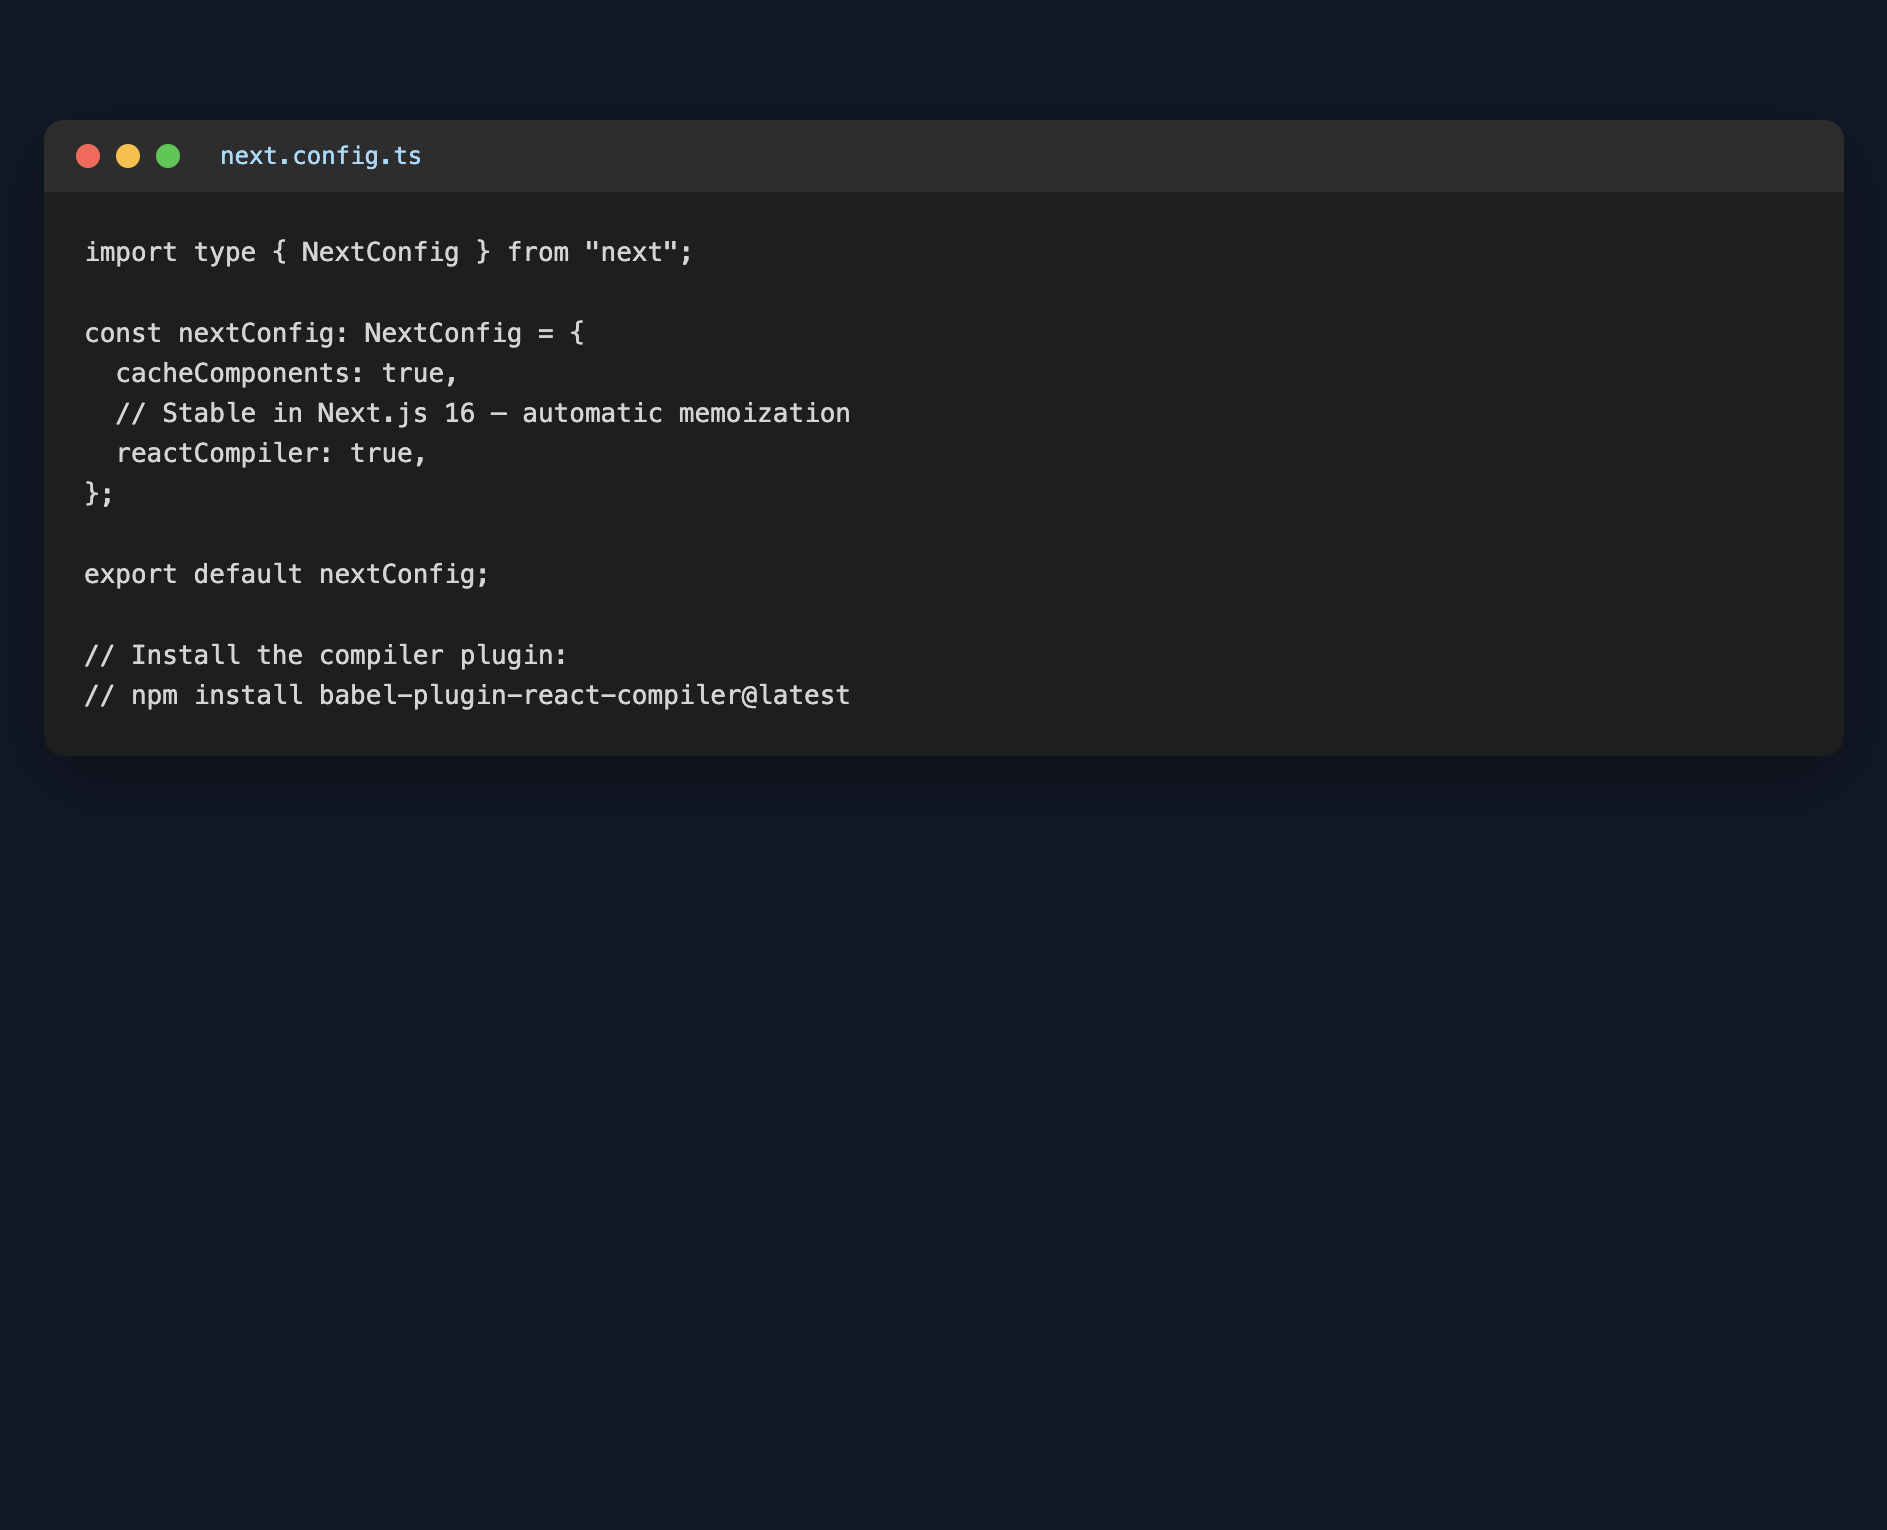
Task: Click the closing '};' line
Action: pyautogui.click(x=99, y=493)
